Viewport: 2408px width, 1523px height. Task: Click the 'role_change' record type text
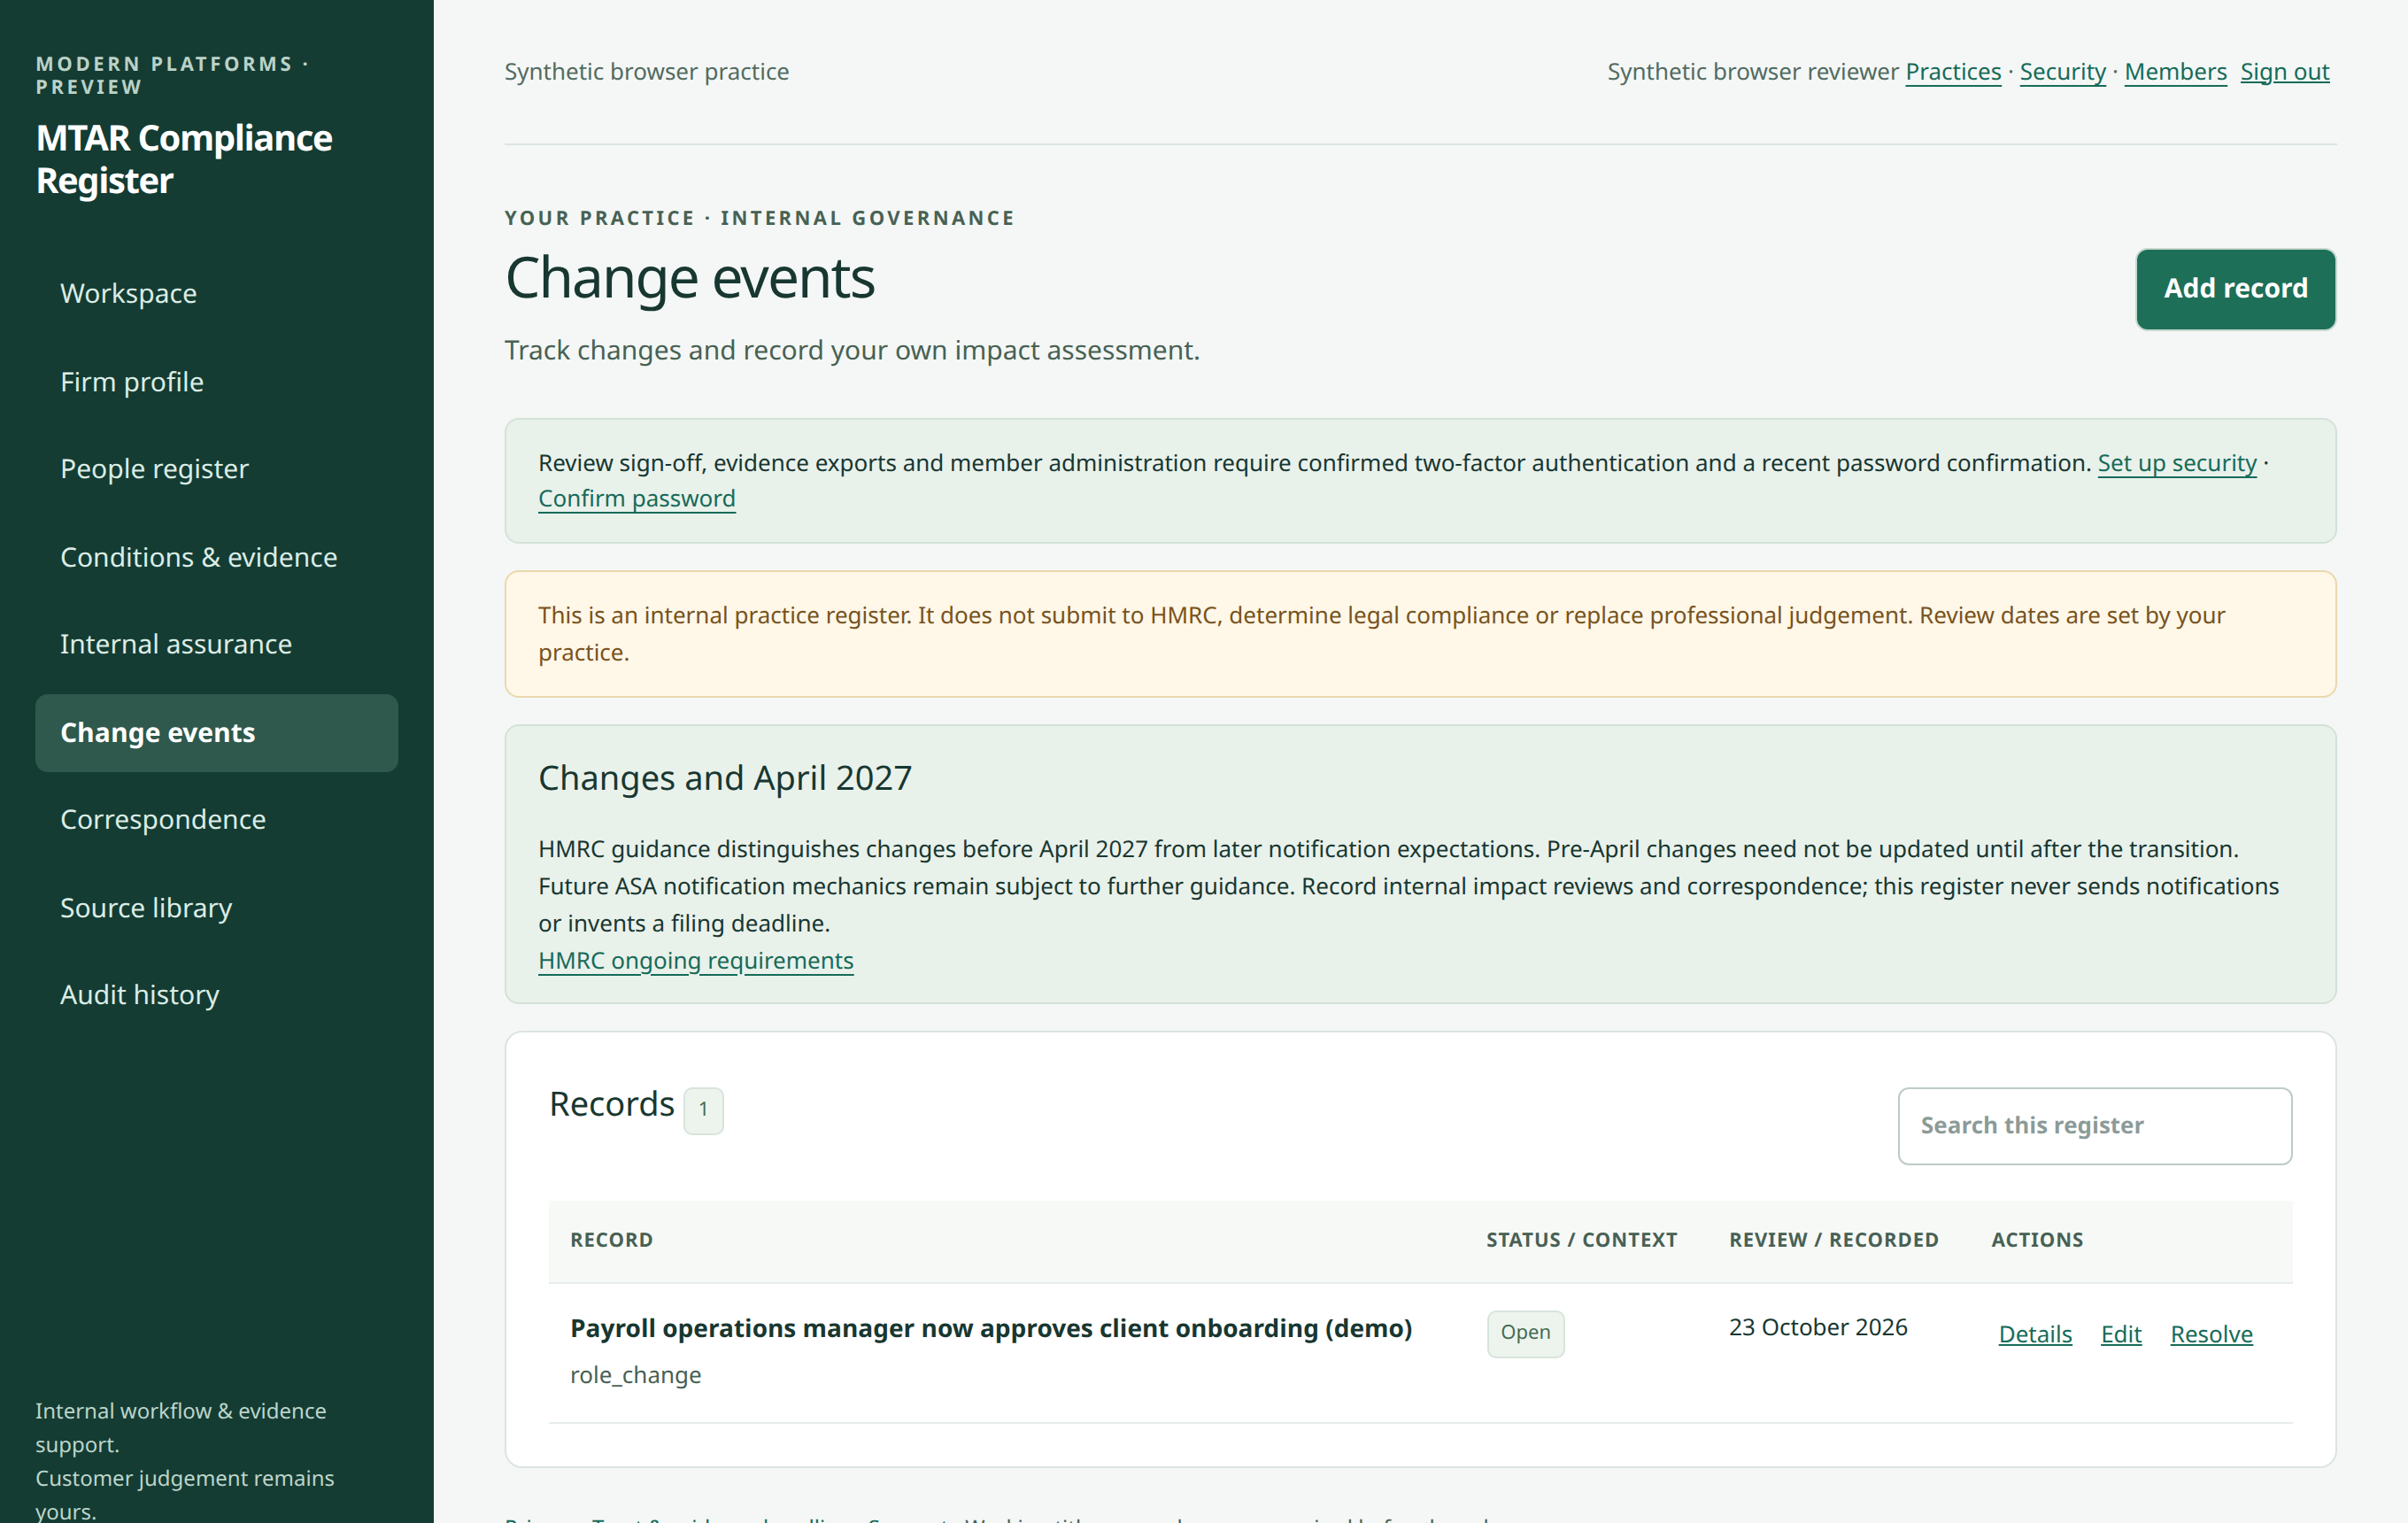pyautogui.click(x=635, y=1375)
